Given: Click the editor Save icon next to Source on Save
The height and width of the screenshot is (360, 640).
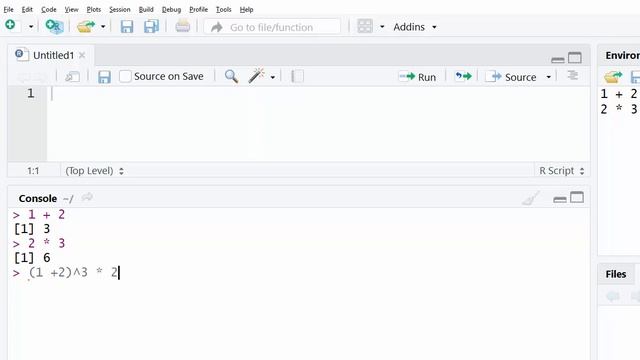Looking at the screenshot, I should [x=104, y=76].
